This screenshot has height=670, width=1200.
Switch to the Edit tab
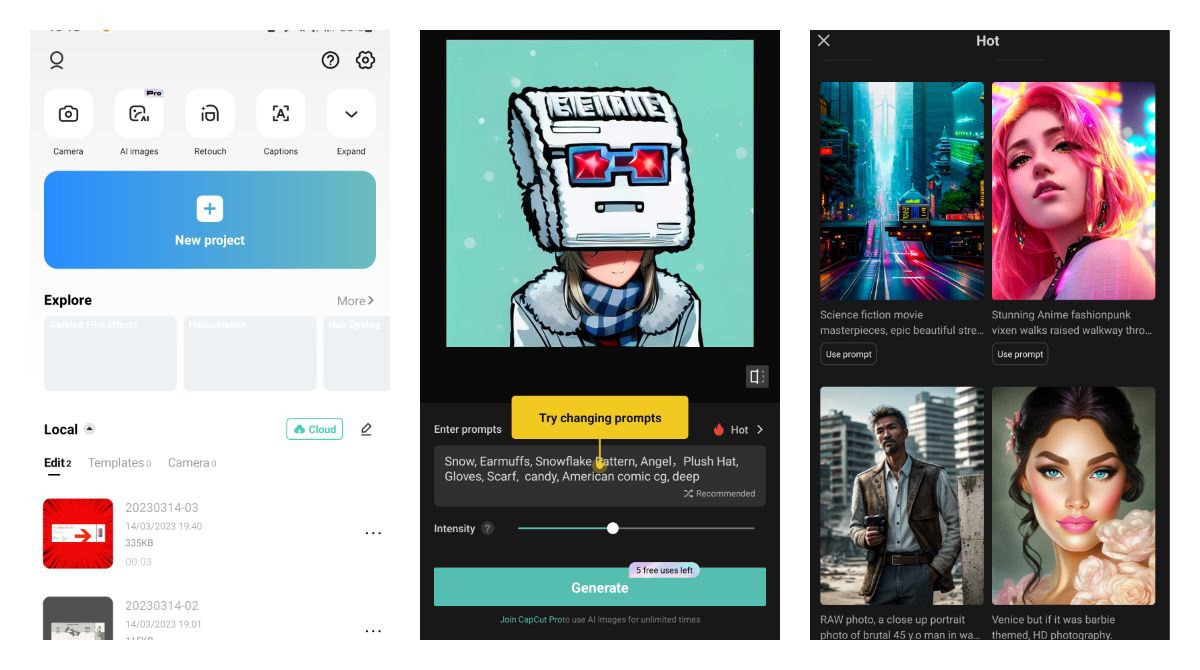(x=57, y=463)
